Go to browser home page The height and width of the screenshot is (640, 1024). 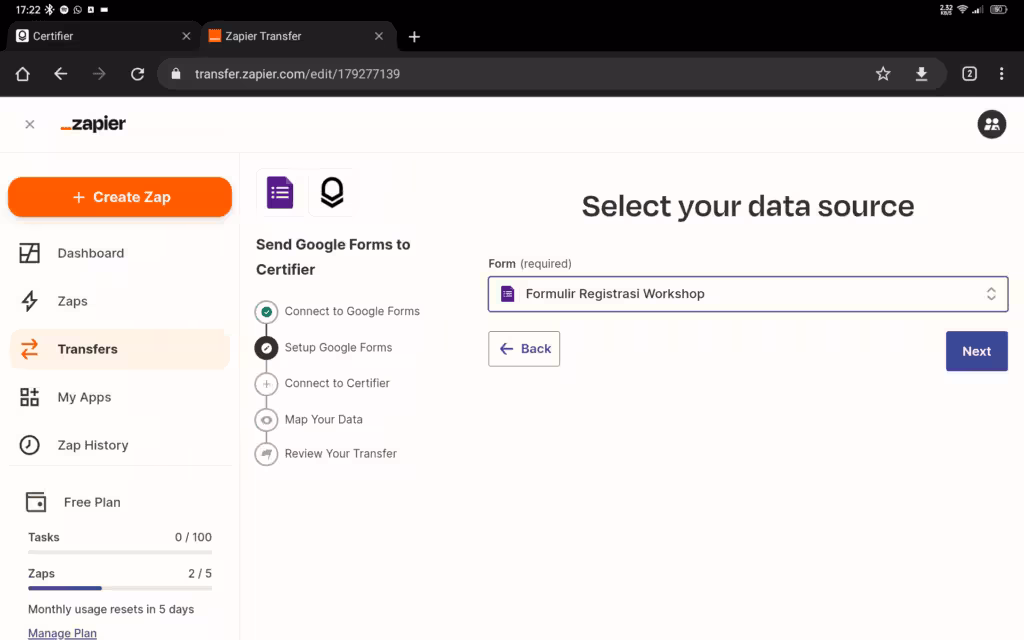pyautogui.click(x=23, y=74)
